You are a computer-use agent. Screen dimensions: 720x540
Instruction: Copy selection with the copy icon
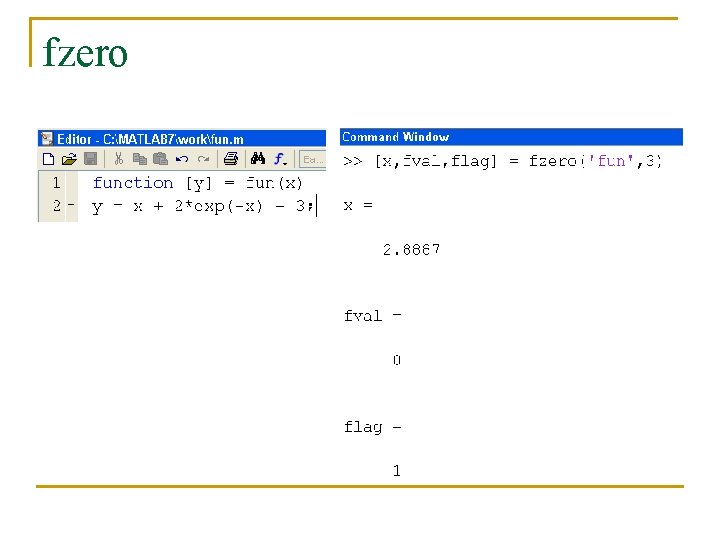click(x=140, y=159)
